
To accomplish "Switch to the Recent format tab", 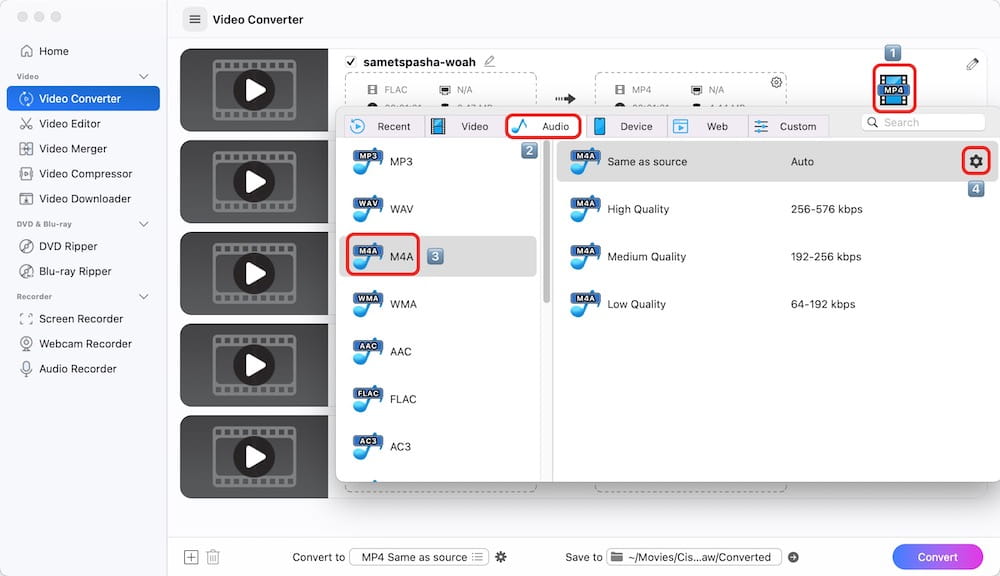I will (x=385, y=126).
